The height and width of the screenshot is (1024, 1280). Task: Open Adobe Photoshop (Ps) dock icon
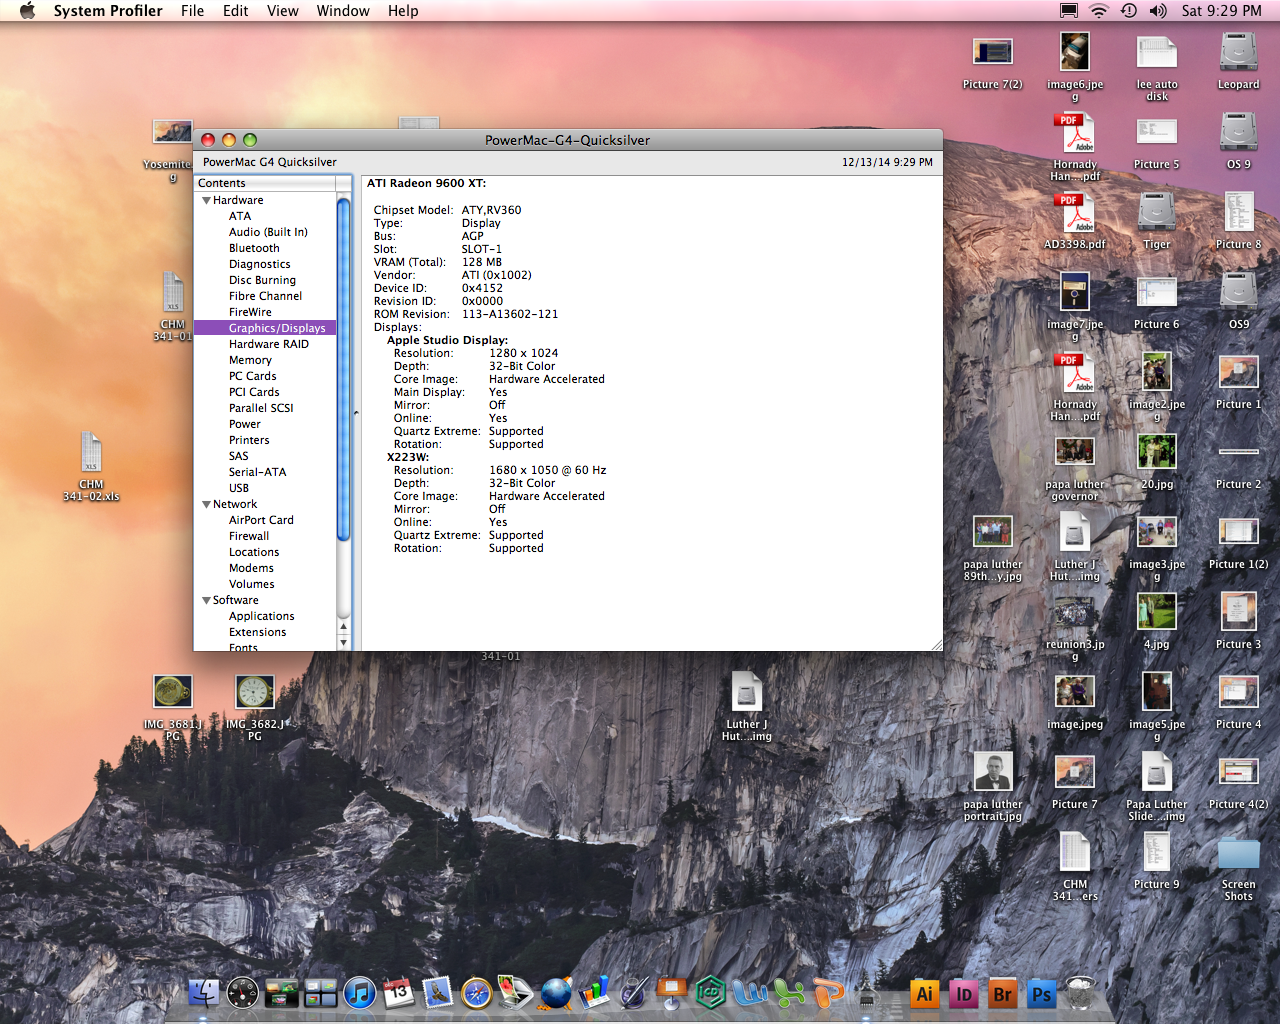coord(1042,993)
